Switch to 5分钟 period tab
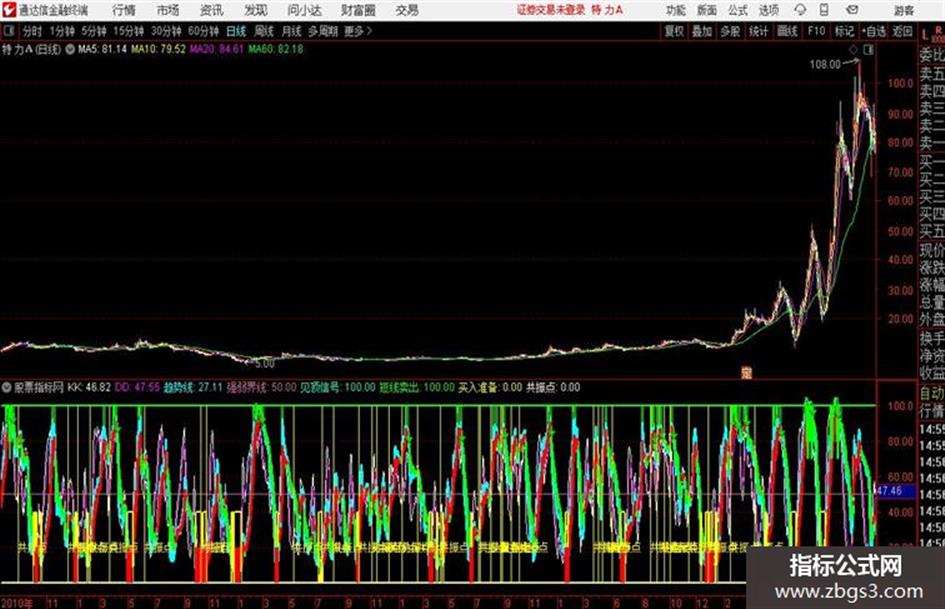 pos(93,31)
